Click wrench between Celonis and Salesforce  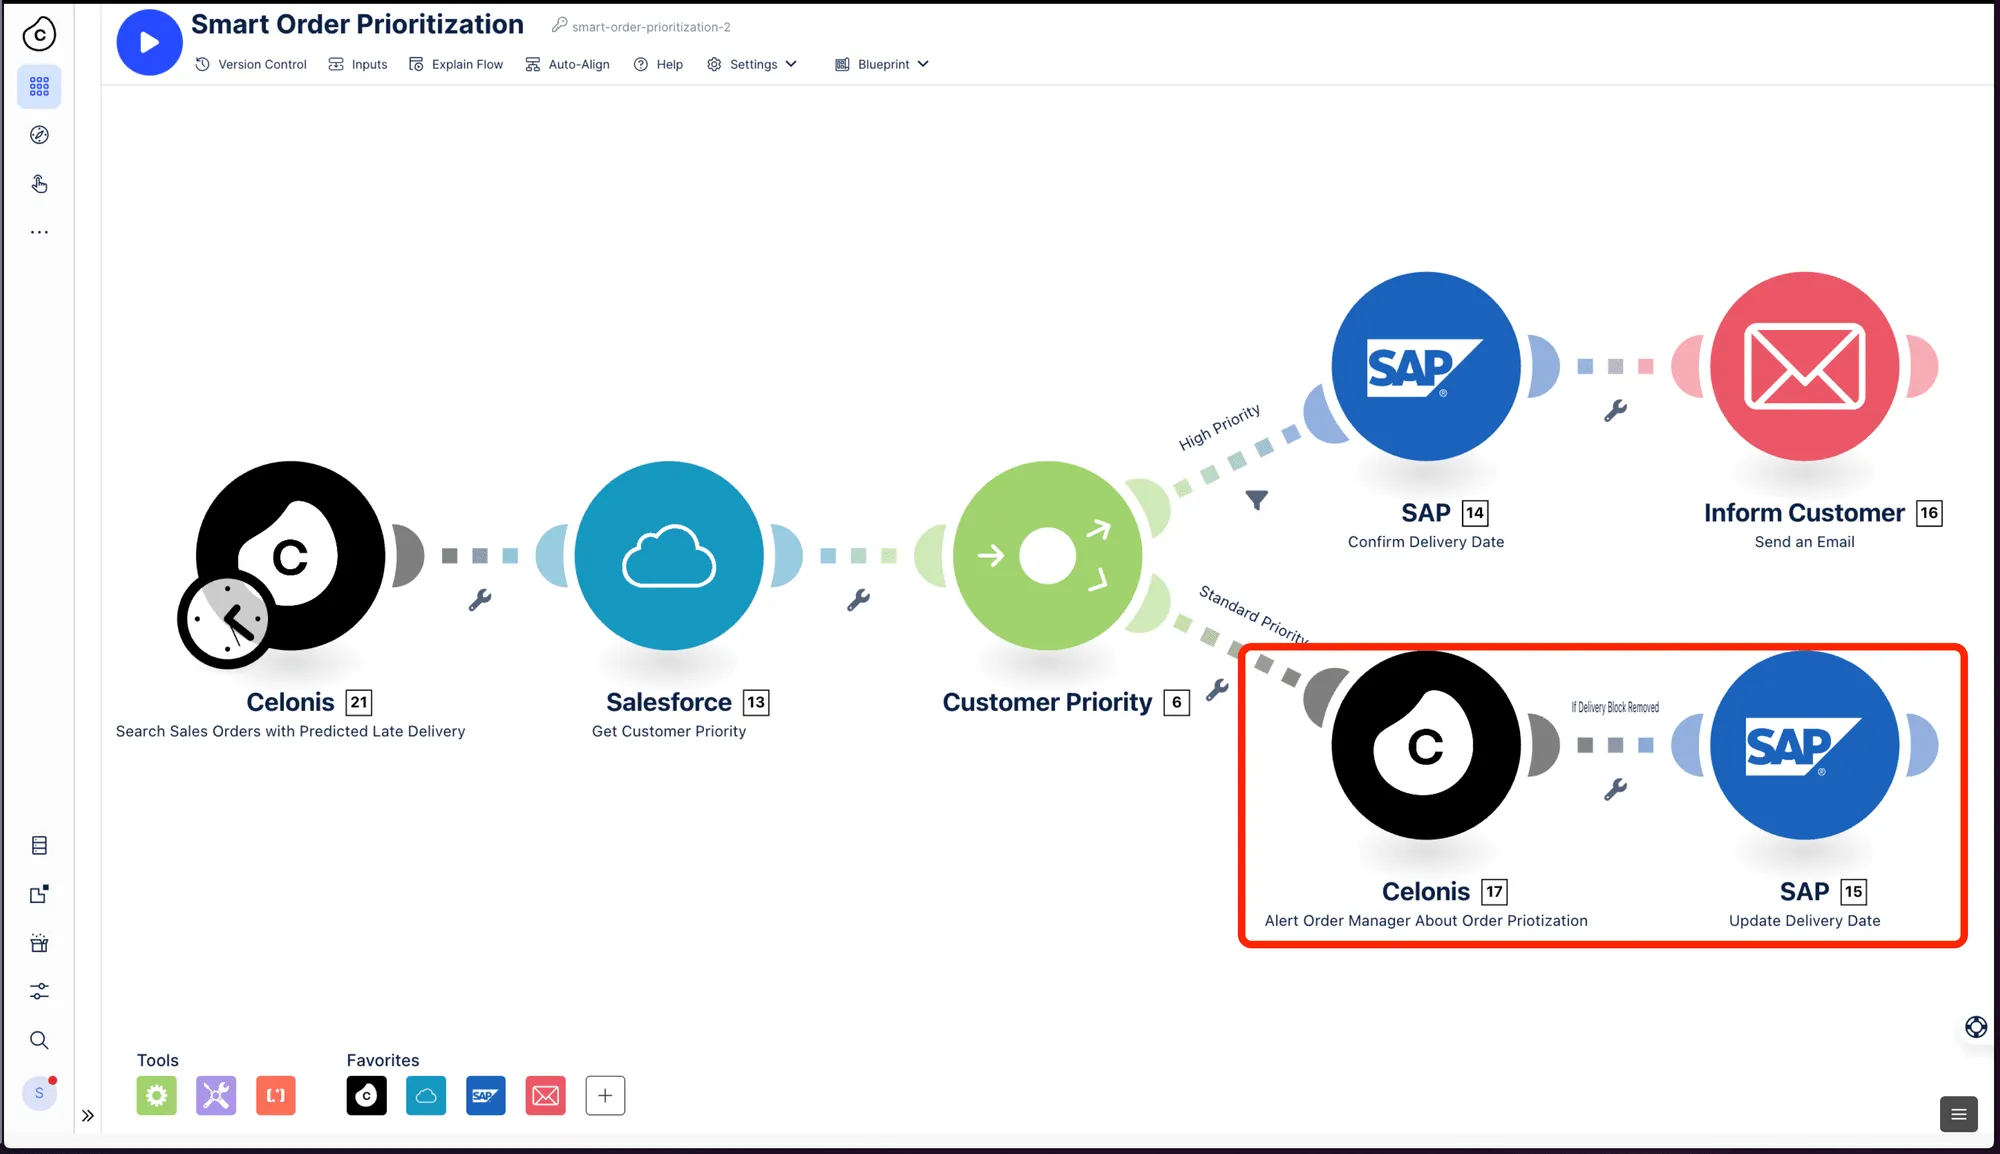(480, 600)
